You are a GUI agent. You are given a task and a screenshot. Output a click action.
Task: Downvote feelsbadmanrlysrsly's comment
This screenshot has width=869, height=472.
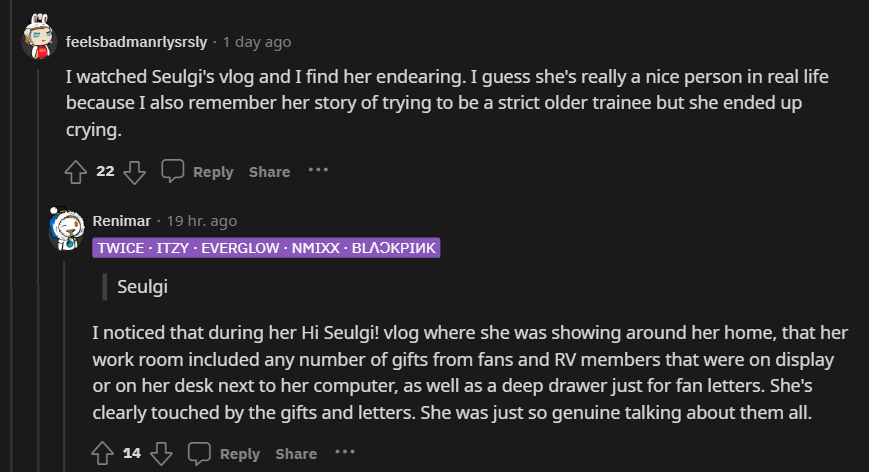coord(135,172)
